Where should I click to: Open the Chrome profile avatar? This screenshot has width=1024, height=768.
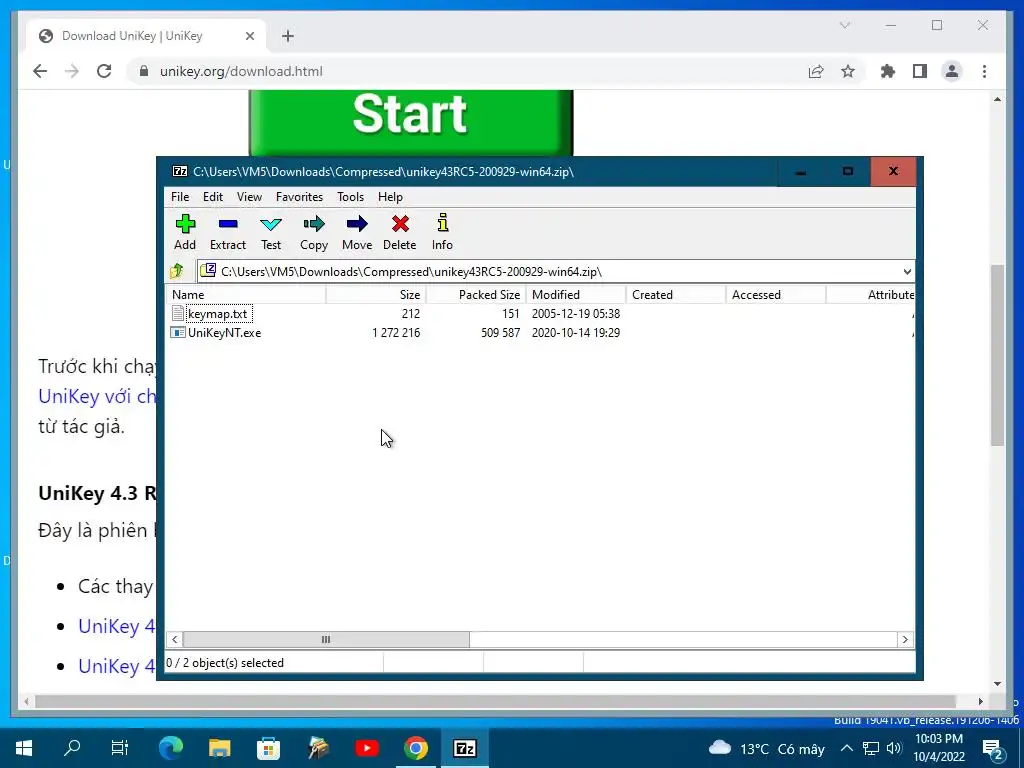(x=952, y=71)
